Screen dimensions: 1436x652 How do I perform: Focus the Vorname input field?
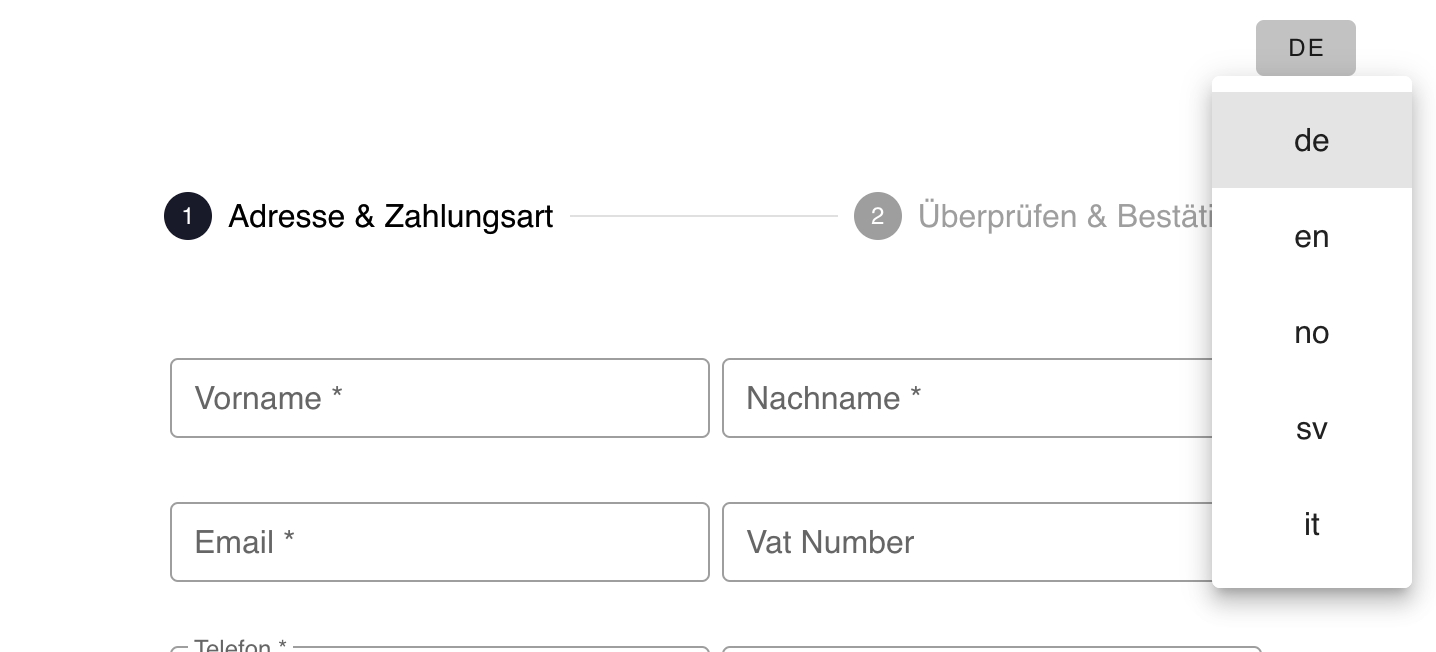point(440,398)
